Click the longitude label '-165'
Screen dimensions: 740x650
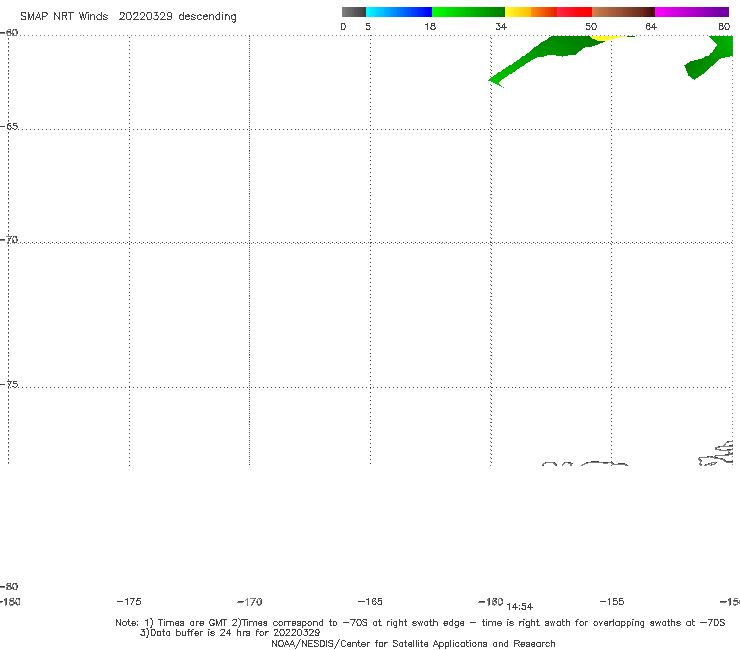pyautogui.click(x=370, y=601)
